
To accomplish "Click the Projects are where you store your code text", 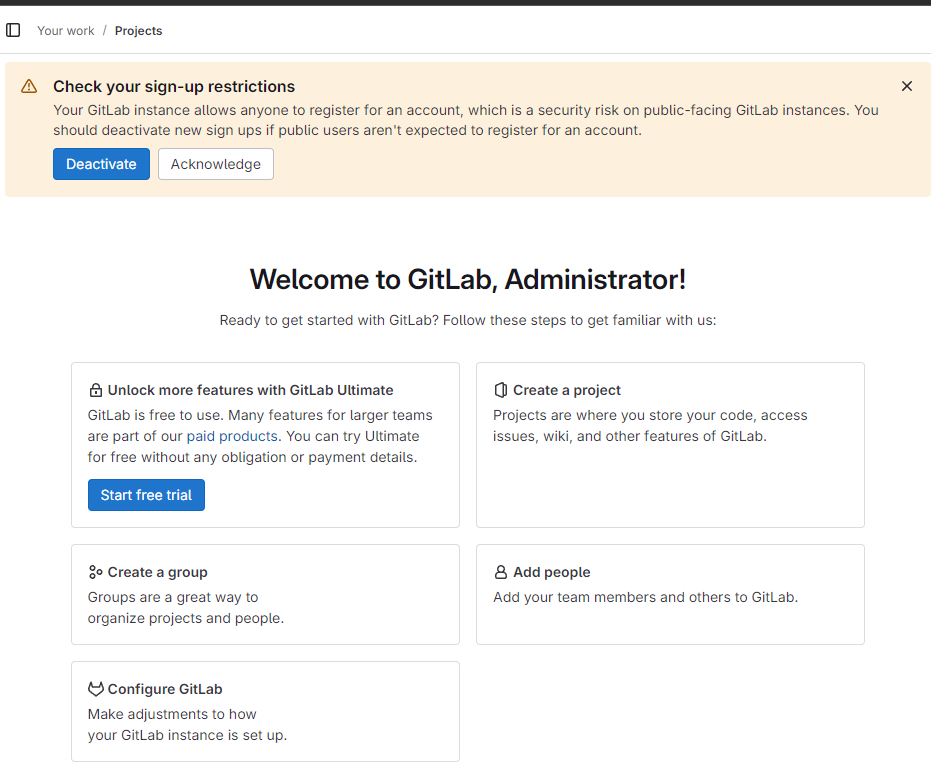I will pos(650,426).
